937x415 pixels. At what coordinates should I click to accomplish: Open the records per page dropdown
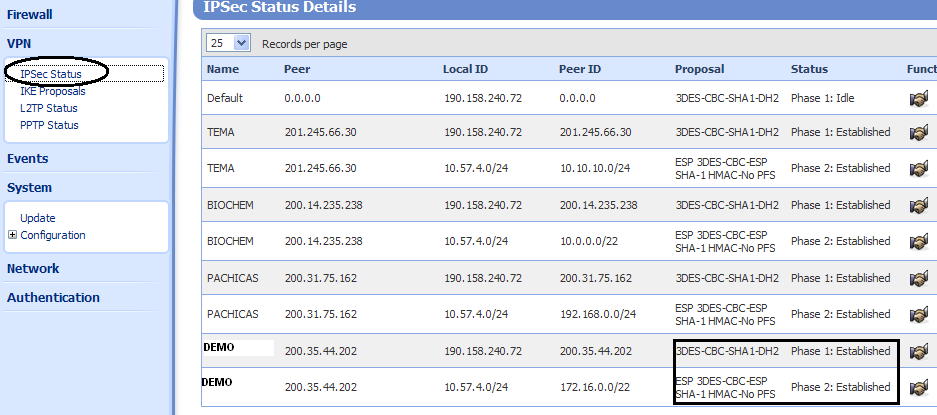pos(241,43)
